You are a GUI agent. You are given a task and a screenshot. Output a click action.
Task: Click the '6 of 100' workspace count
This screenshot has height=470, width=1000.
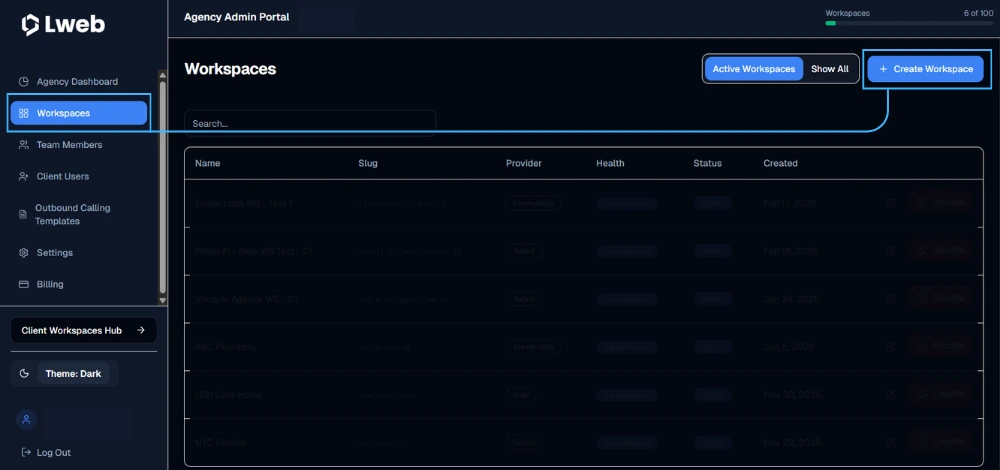(x=978, y=13)
